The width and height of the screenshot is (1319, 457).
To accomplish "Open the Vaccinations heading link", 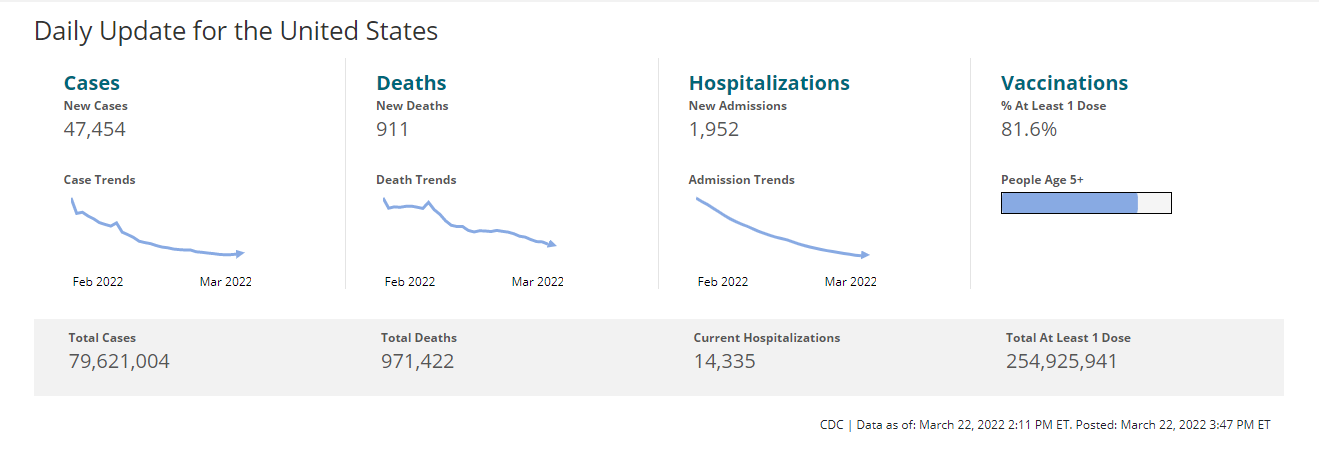I will click(1064, 83).
